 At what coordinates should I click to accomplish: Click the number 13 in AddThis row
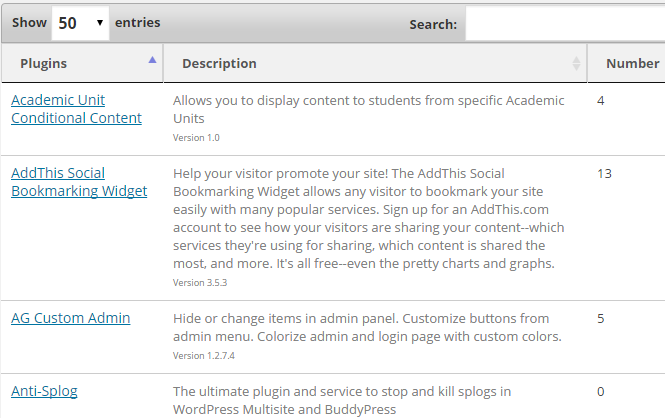click(x=604, y=174)
